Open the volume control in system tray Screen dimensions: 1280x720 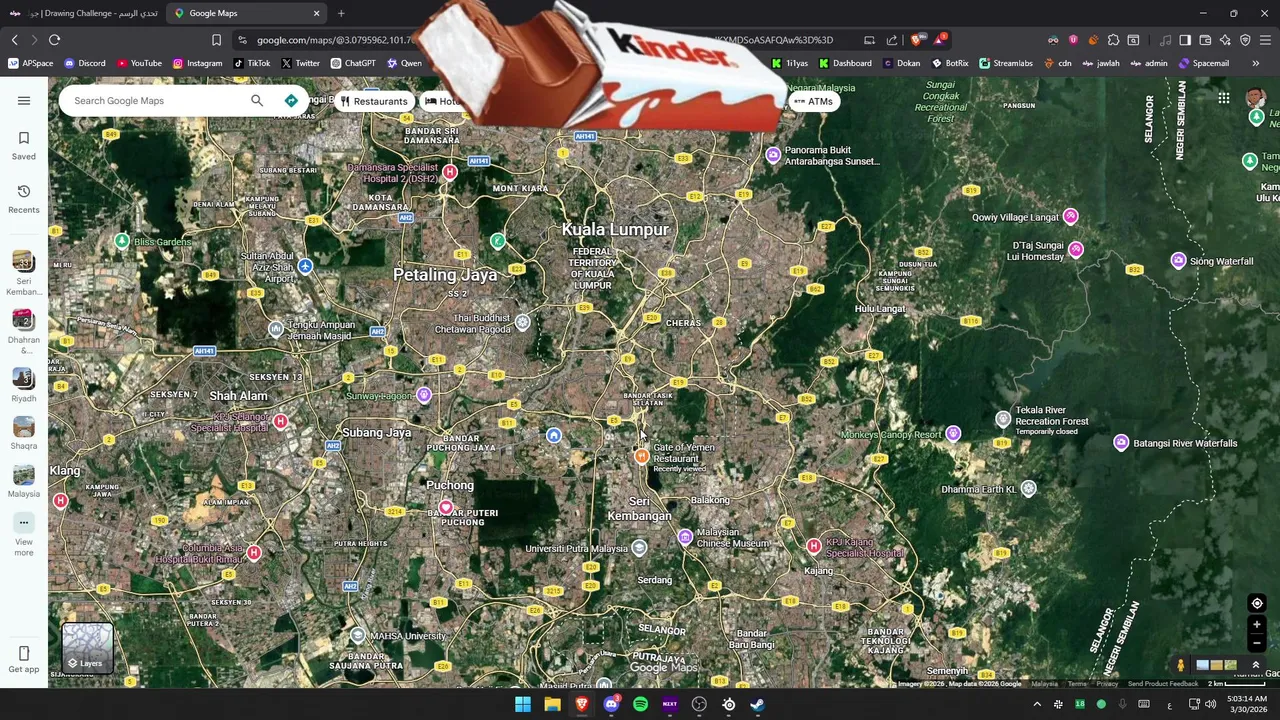tap(1210, 704)
